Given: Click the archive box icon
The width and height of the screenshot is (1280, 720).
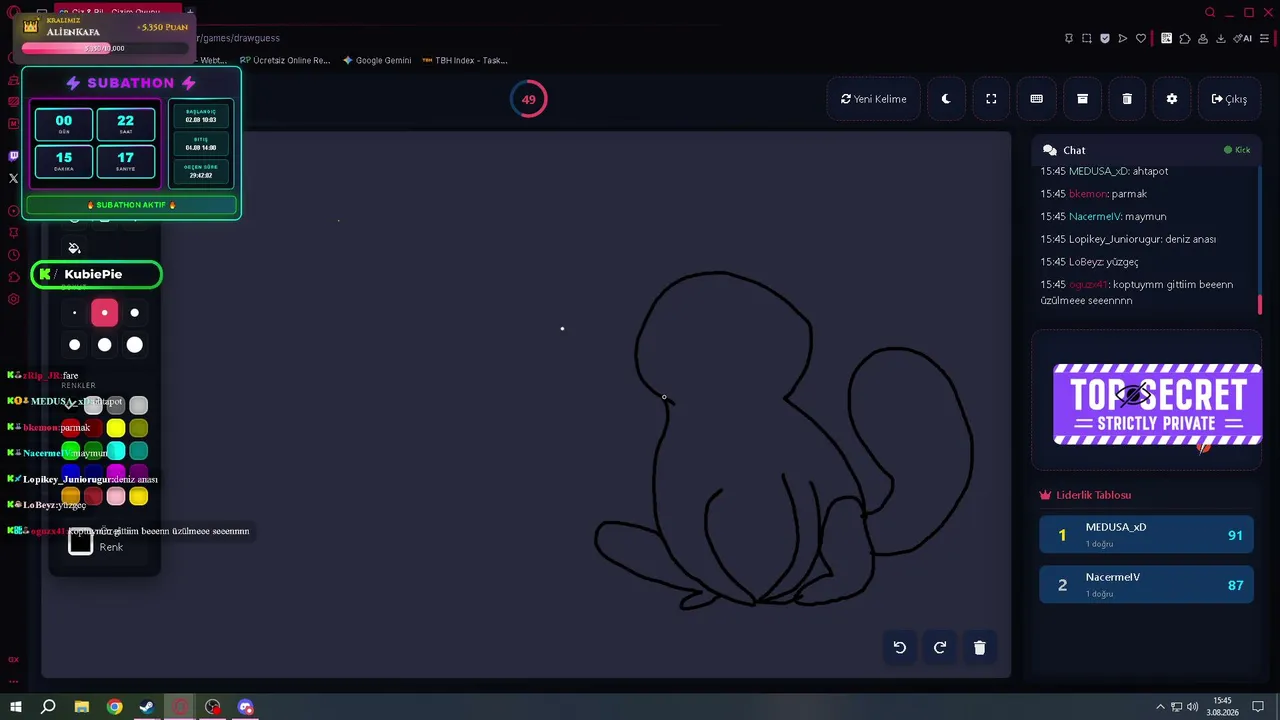Looking at the screenshot, I should 1082,99.
